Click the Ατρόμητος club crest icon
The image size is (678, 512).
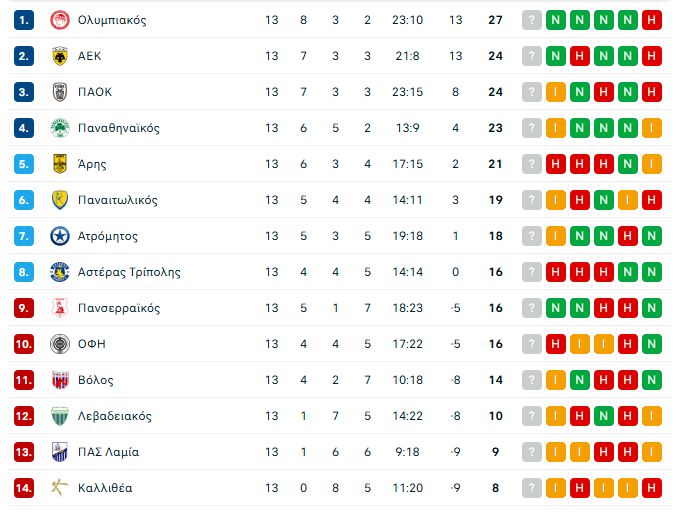point(59,236)
